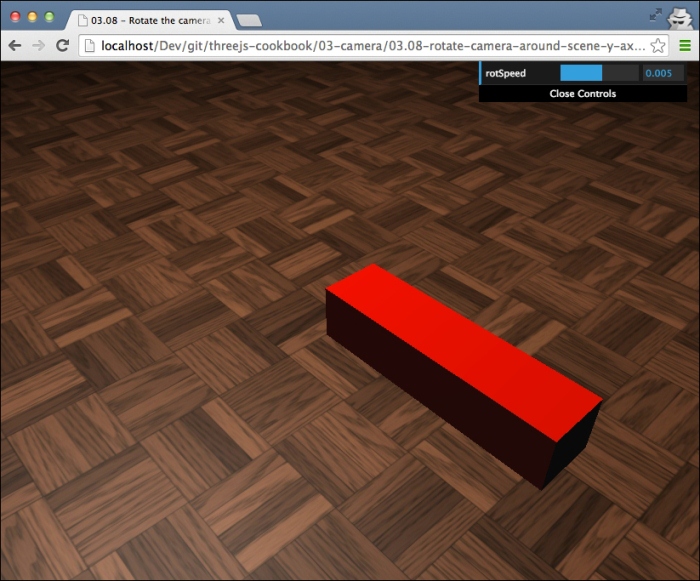Screen dimensions: 700x581
Task: Click the Close Controls button
Action: tap(583, 94)
